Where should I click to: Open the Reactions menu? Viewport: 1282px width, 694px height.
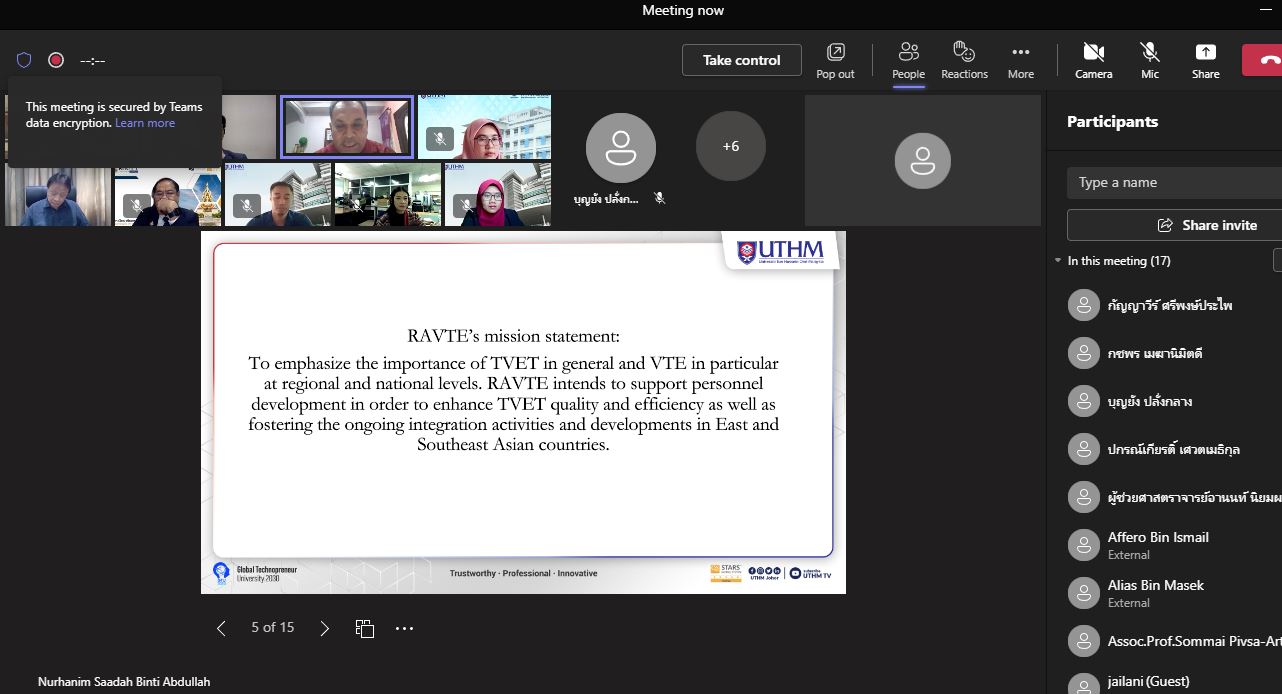click(x=964, y=60)
